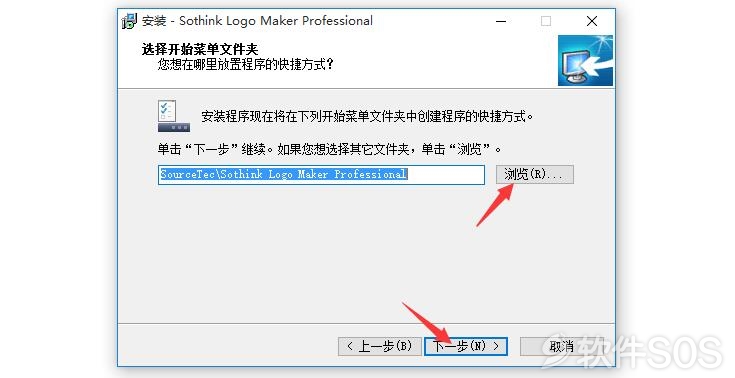
Task: Click inside the SourceTec folder path field
Action: click(x=321, y=174)
